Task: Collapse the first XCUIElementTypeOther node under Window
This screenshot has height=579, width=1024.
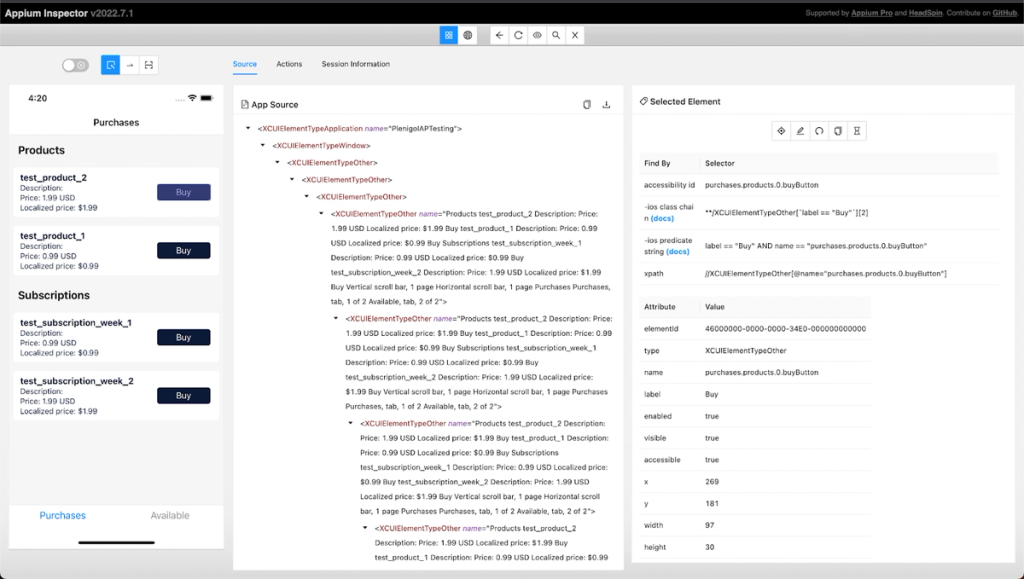Action: (x=278, y=163)
